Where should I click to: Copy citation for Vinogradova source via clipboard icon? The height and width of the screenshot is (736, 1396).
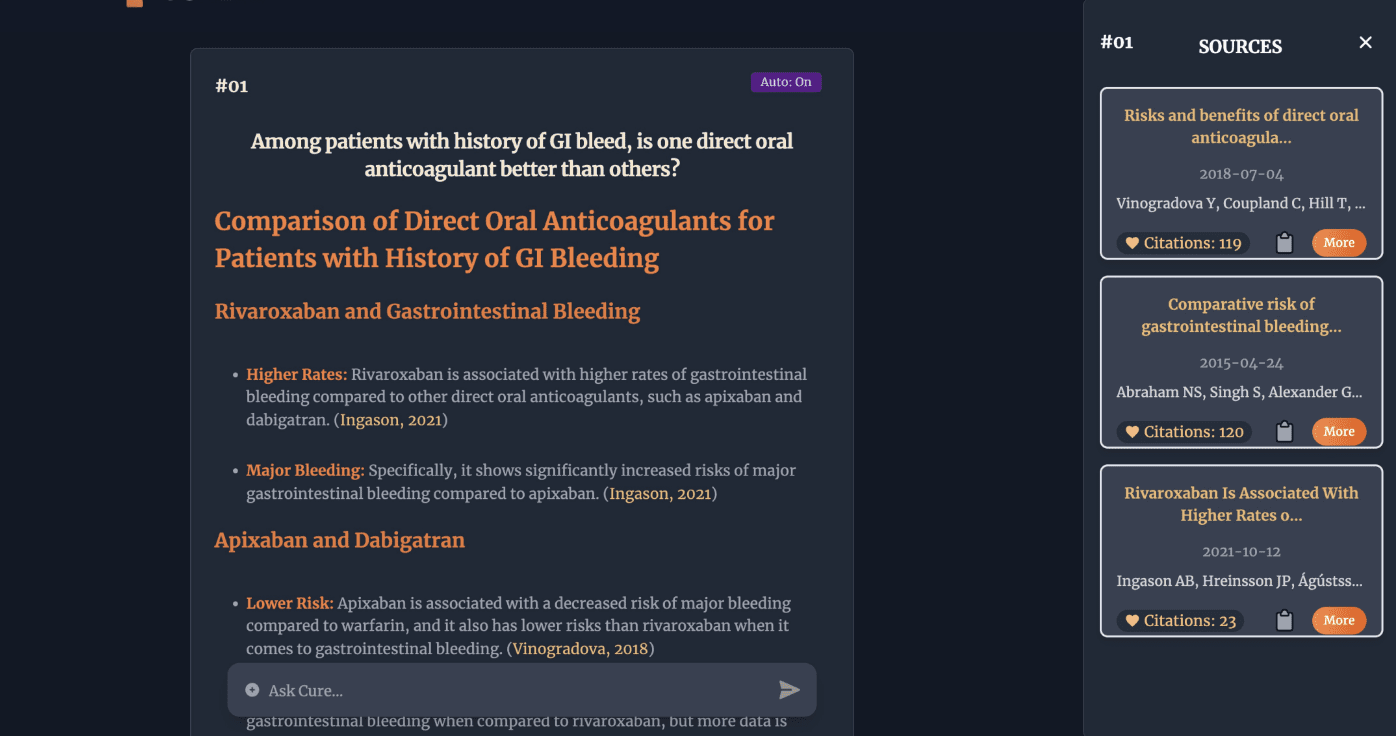click(x=1285, y=243)
